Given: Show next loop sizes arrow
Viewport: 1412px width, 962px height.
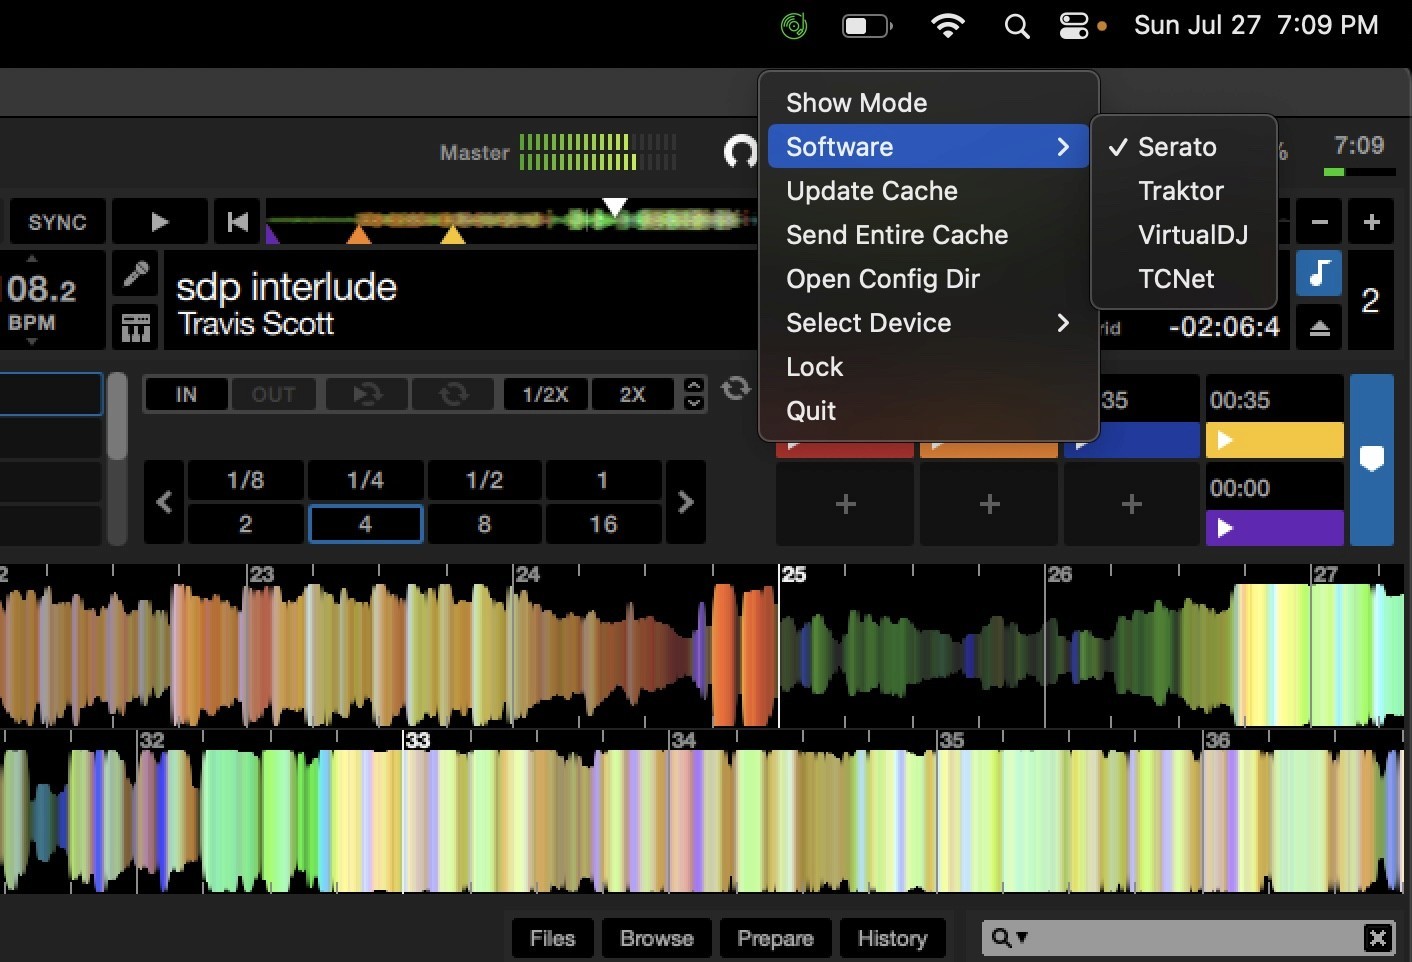Looking at the screenshot, I should (x=686, y=502).
